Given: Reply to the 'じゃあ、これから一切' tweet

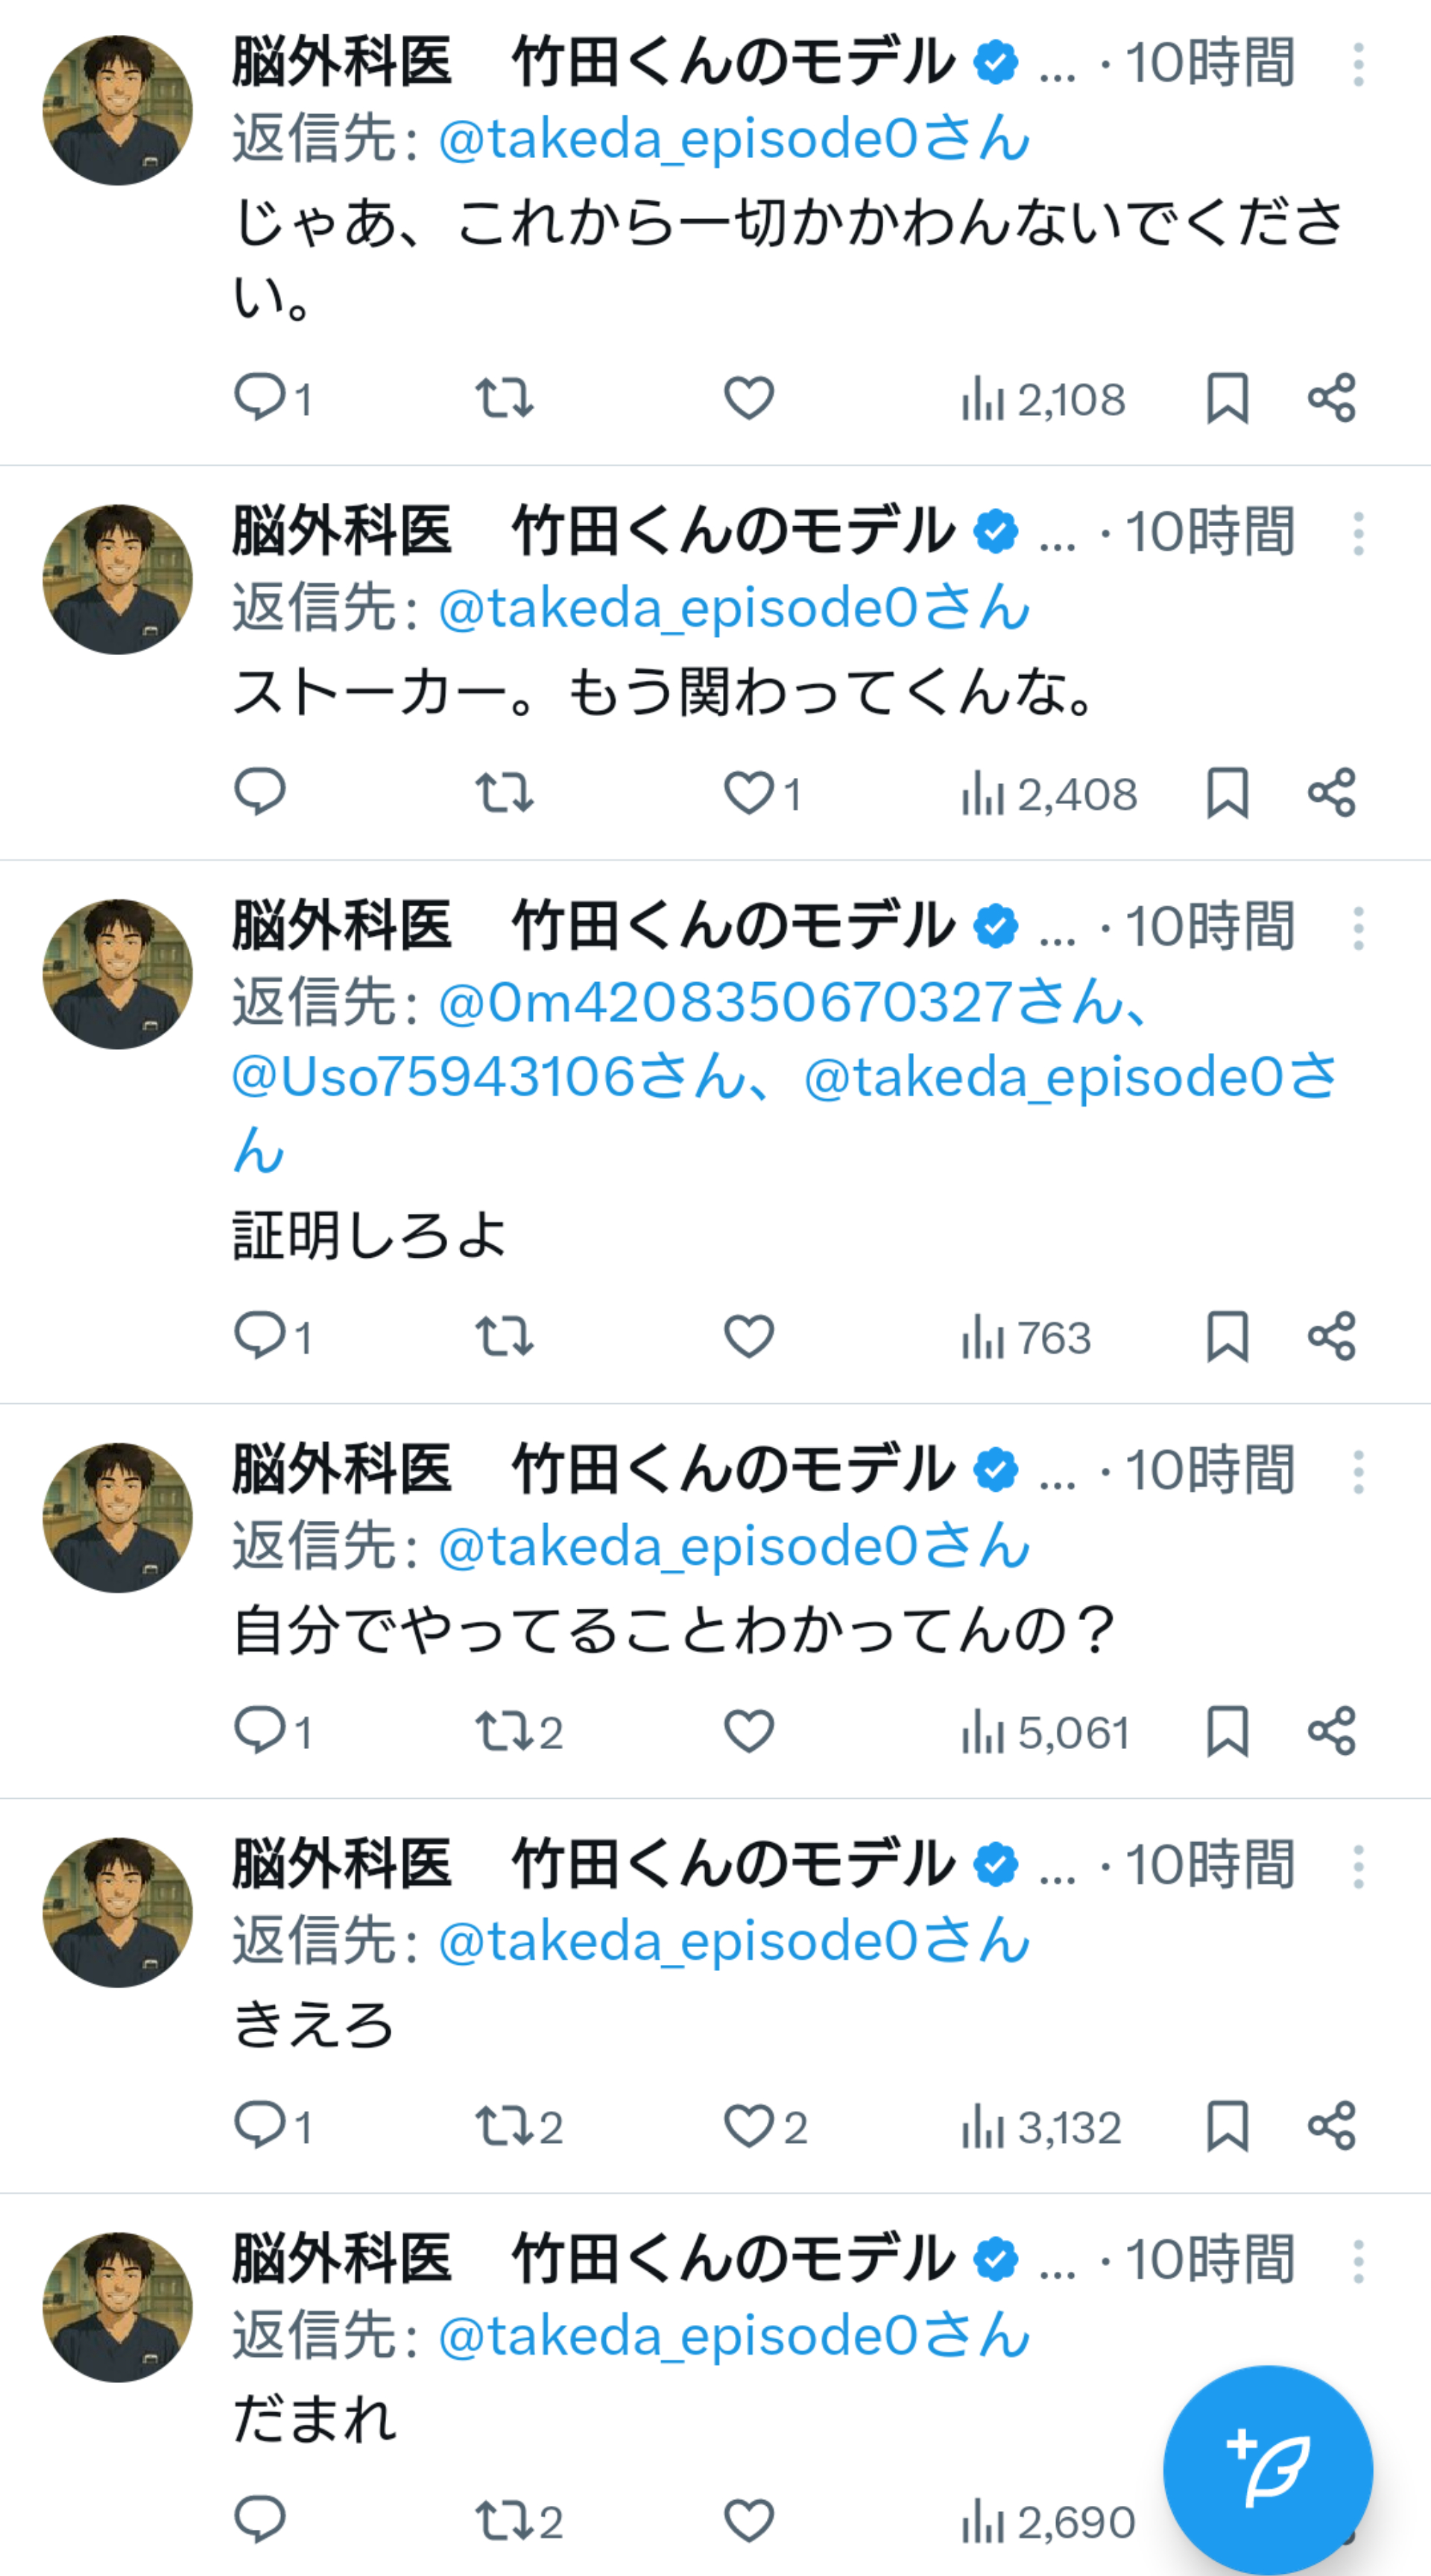Looking at the screenshot, I should pos(260,398).
